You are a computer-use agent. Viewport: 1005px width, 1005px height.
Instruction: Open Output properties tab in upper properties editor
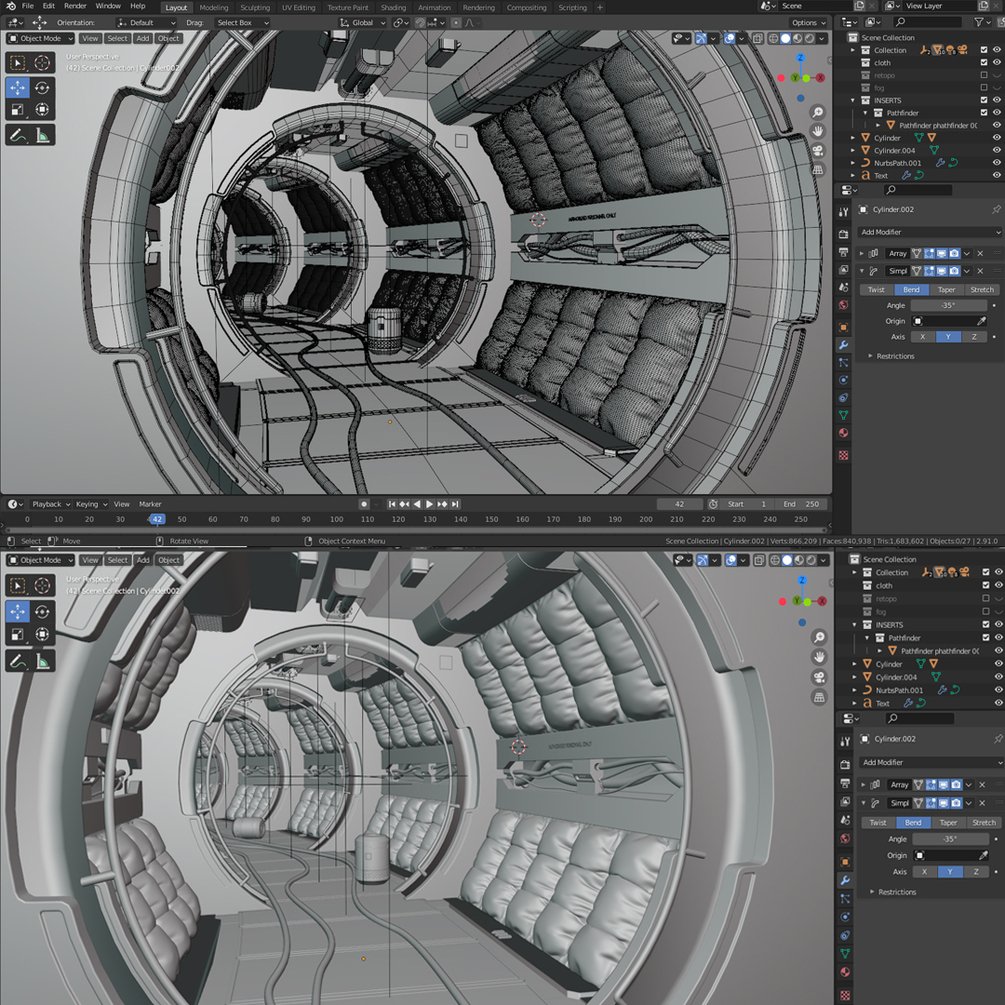point(843,252)
